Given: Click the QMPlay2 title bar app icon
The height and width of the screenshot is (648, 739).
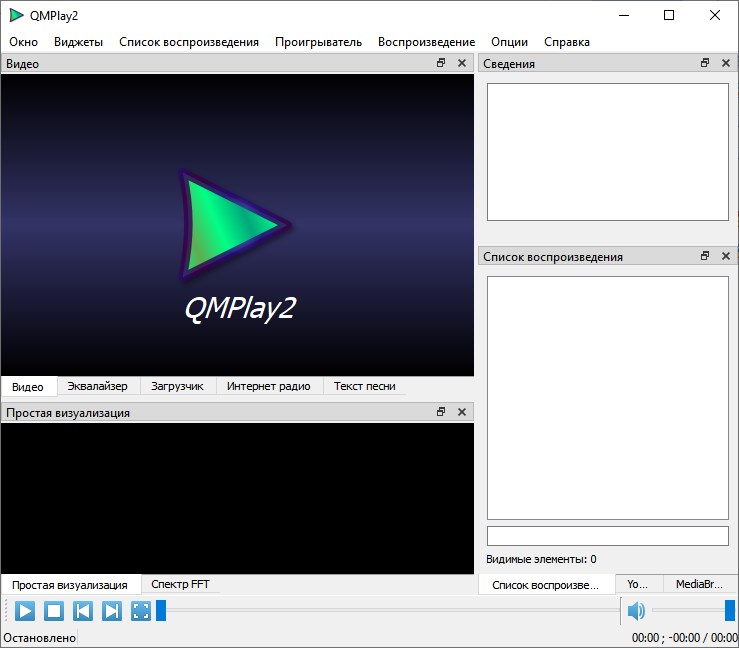Looking at the screenshot, I should coord(16,15).
